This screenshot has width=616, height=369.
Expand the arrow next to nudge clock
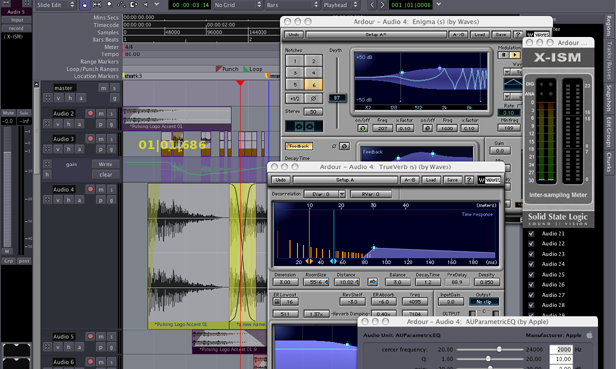(439, 4)
